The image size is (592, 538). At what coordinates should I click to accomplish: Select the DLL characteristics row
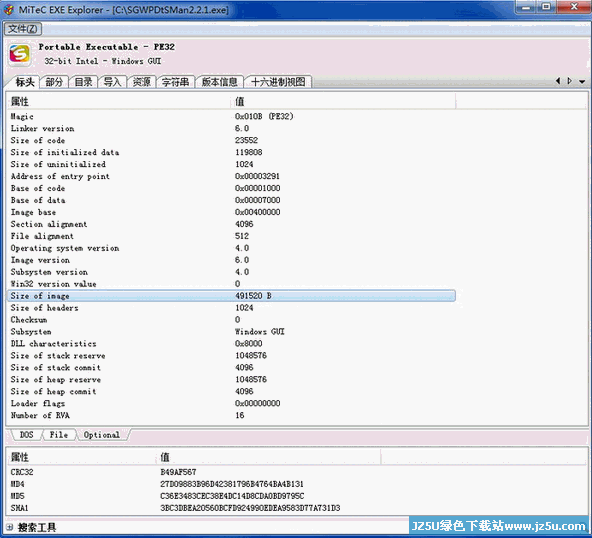tap(231, 344)
